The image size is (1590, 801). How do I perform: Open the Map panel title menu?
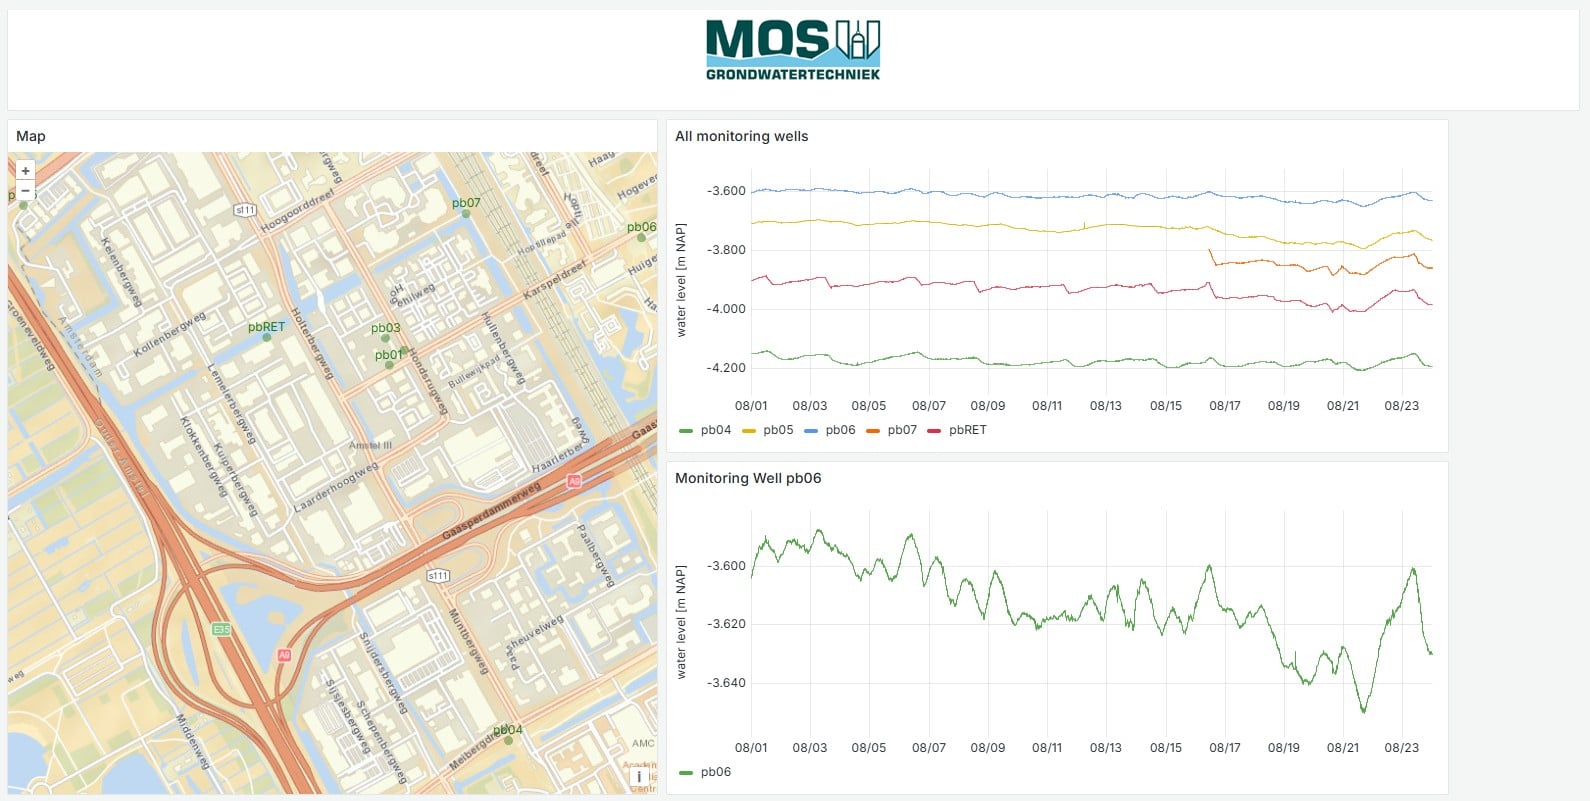coord(31,136)
